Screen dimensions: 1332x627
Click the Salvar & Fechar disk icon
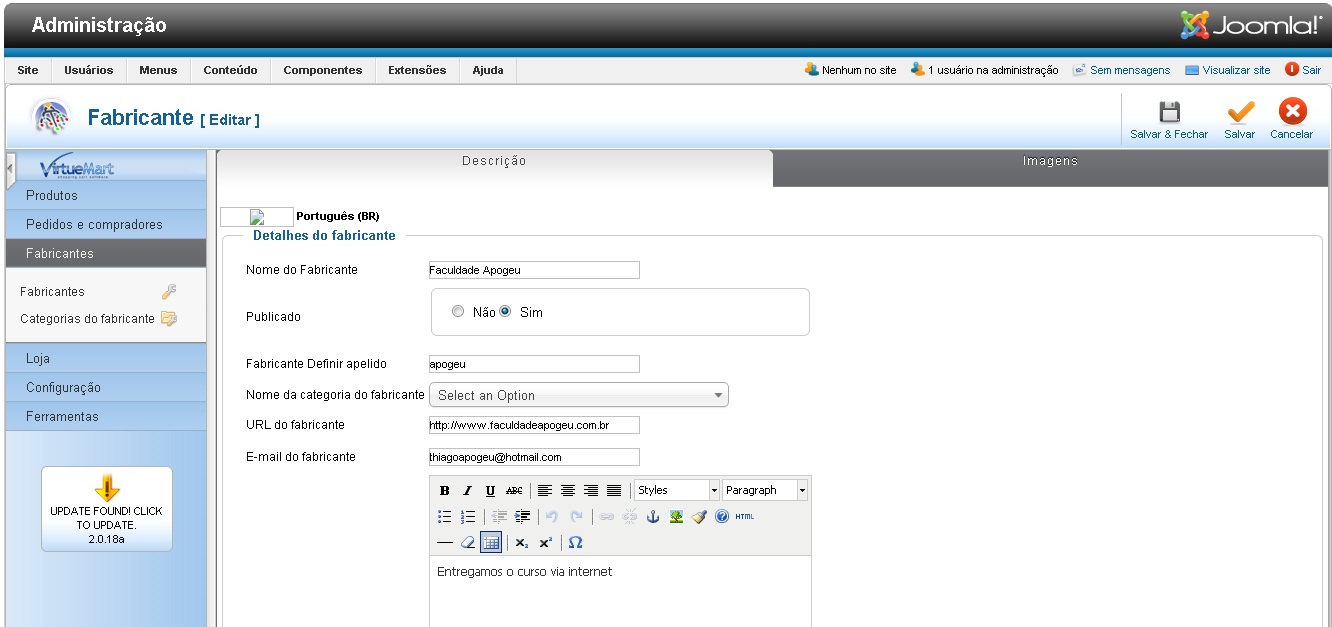pos(1169,112)
